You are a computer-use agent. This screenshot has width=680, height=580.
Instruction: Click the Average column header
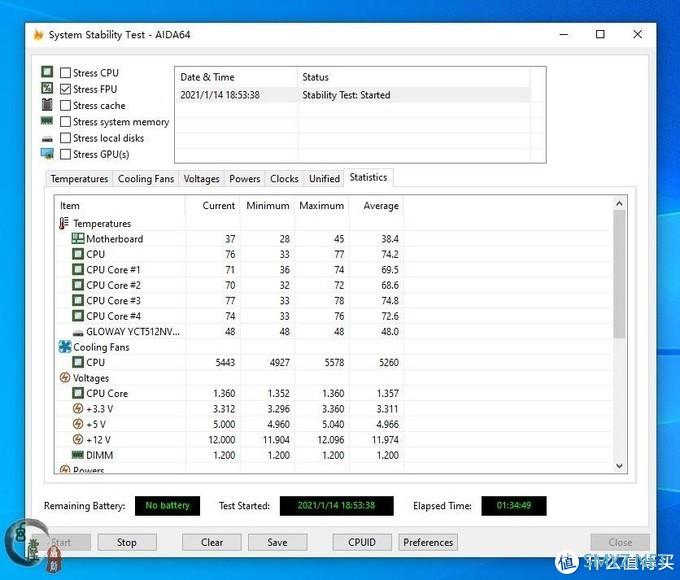coord(376,206)
